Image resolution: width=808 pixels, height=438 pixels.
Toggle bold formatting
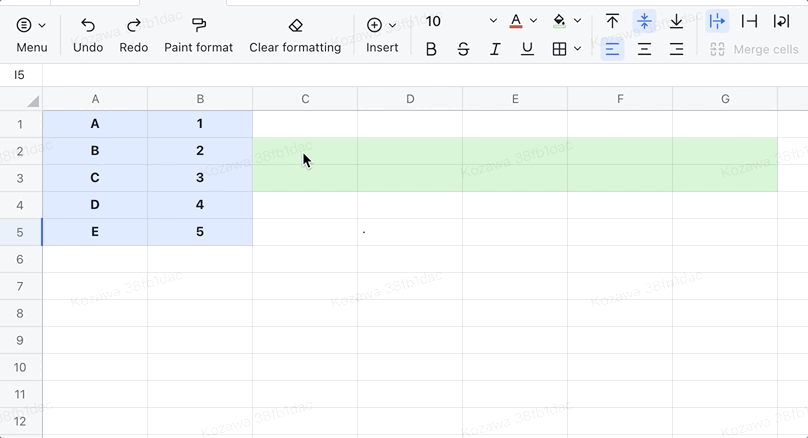[431, 49]
